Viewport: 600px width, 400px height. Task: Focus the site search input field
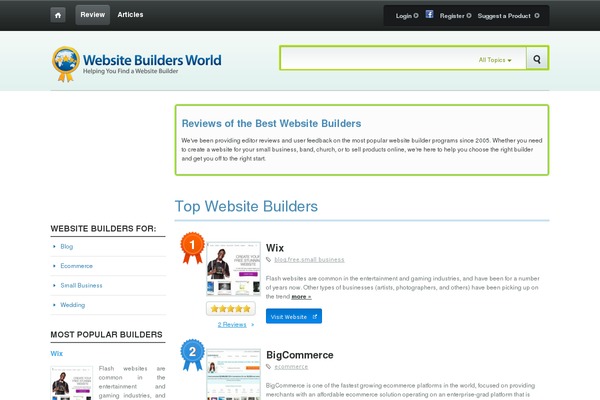click(x=378, y=58)
